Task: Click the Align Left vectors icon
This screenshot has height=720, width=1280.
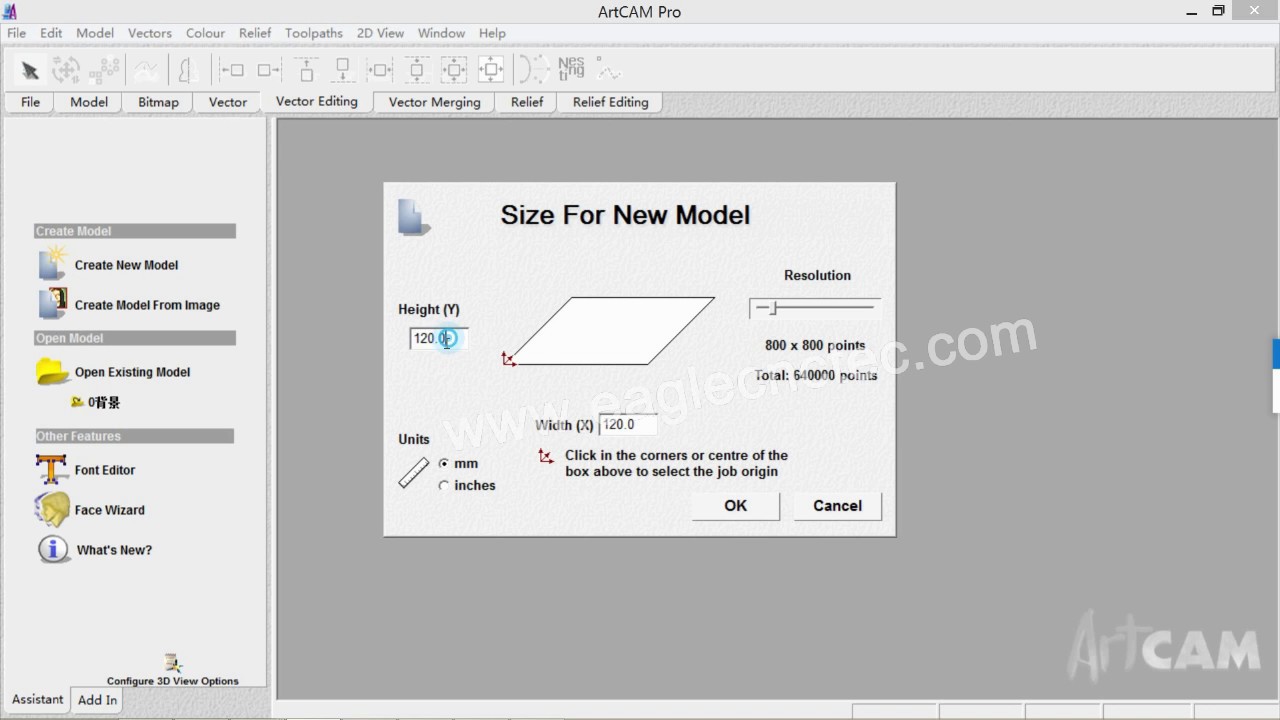Action: (232, 70)
